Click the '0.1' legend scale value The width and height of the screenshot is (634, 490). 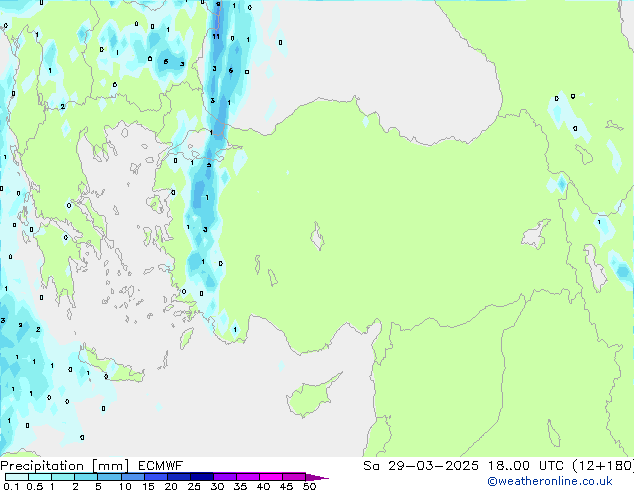click(x=11, y=486)
